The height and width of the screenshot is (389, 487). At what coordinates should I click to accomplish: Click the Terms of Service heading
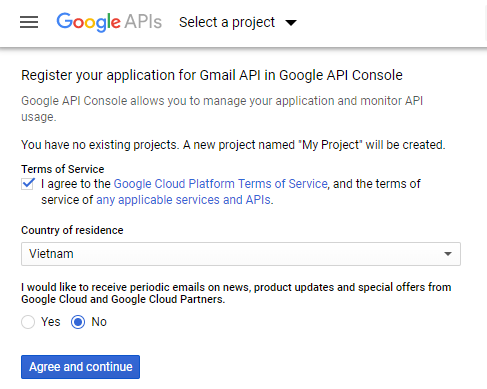63,169
